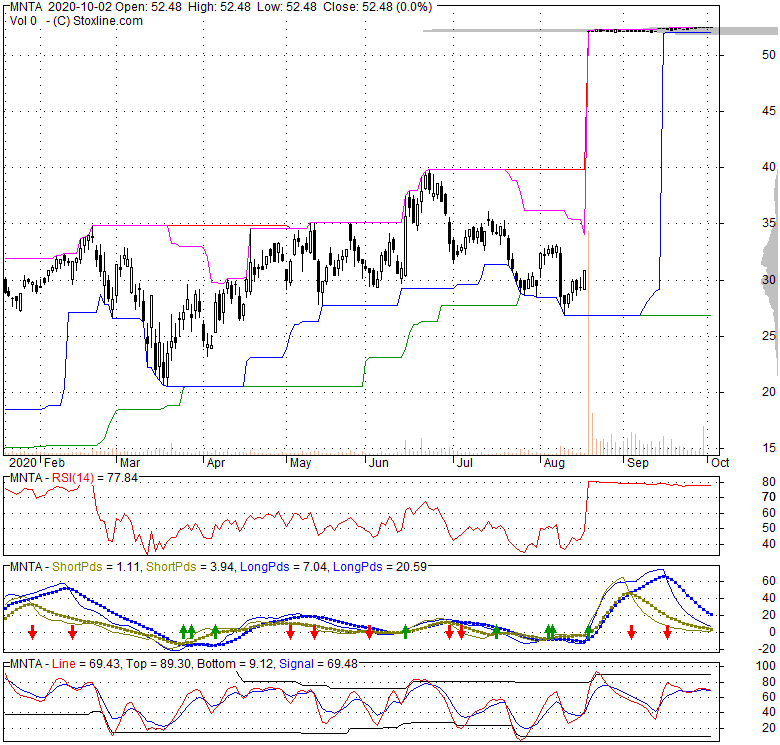The image size is (780, 745).
Task: Click the red sell arrow in January
Action: point(32,632)
